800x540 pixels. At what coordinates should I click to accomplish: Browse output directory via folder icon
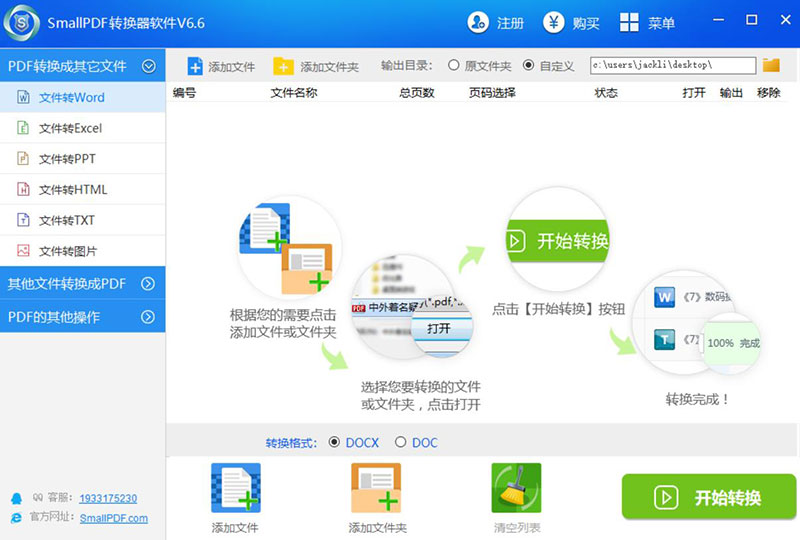(x=771, y=65)
